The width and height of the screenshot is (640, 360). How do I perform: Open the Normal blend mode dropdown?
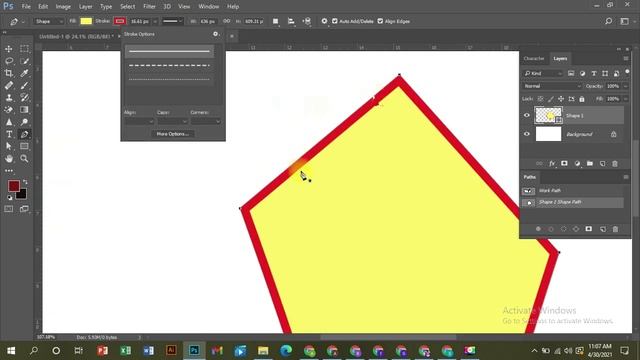(552, 86)
